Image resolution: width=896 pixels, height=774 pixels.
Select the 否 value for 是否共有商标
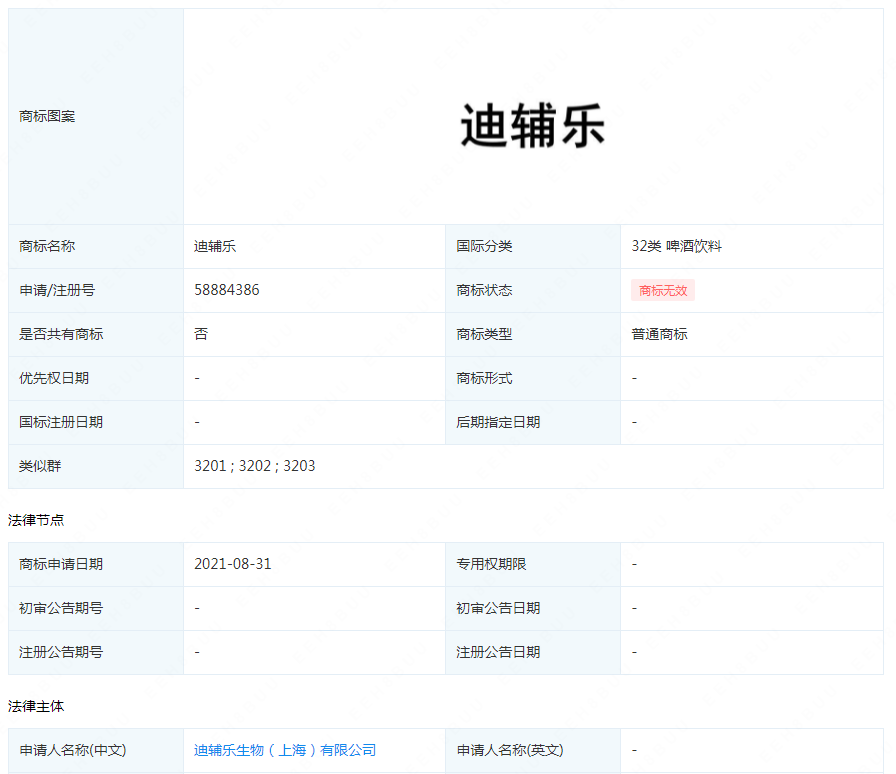tap(201, 334)
